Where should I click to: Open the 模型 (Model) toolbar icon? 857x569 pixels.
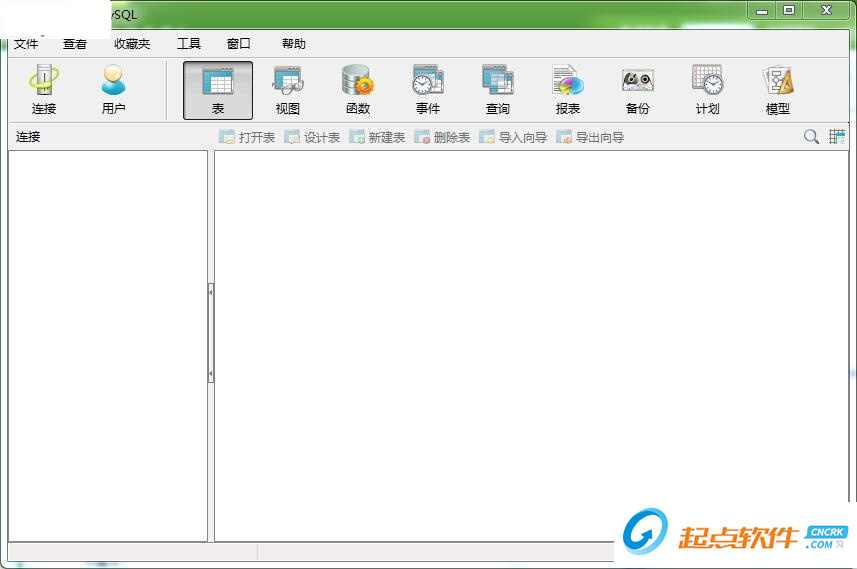point(777,90)
